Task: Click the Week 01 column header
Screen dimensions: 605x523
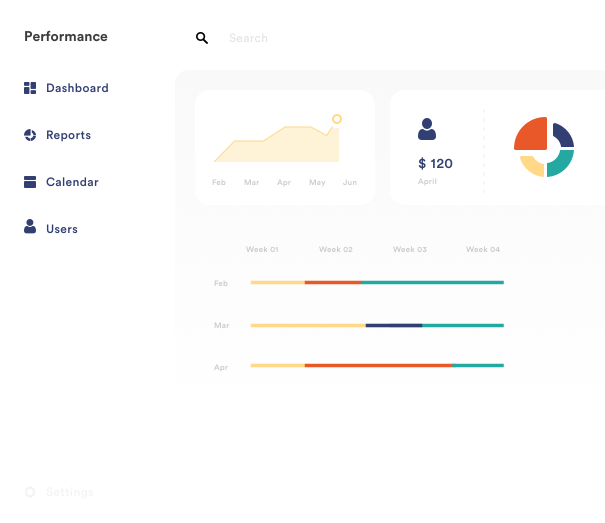Action: 262,249
